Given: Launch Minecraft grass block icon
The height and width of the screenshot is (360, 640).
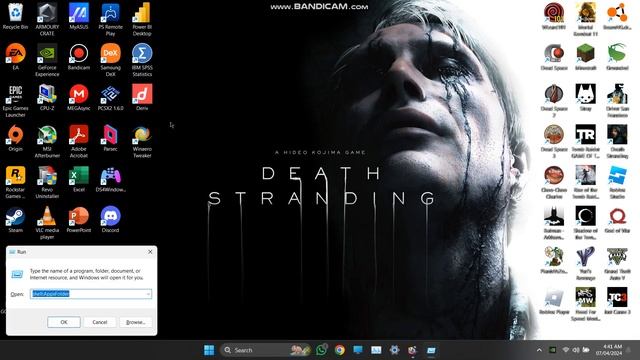Looking at the screenshot, I should [x=585, y=57].
